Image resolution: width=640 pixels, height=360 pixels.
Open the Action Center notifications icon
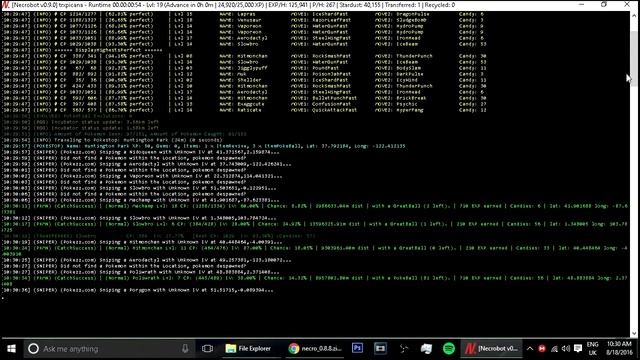coord(578,349)
